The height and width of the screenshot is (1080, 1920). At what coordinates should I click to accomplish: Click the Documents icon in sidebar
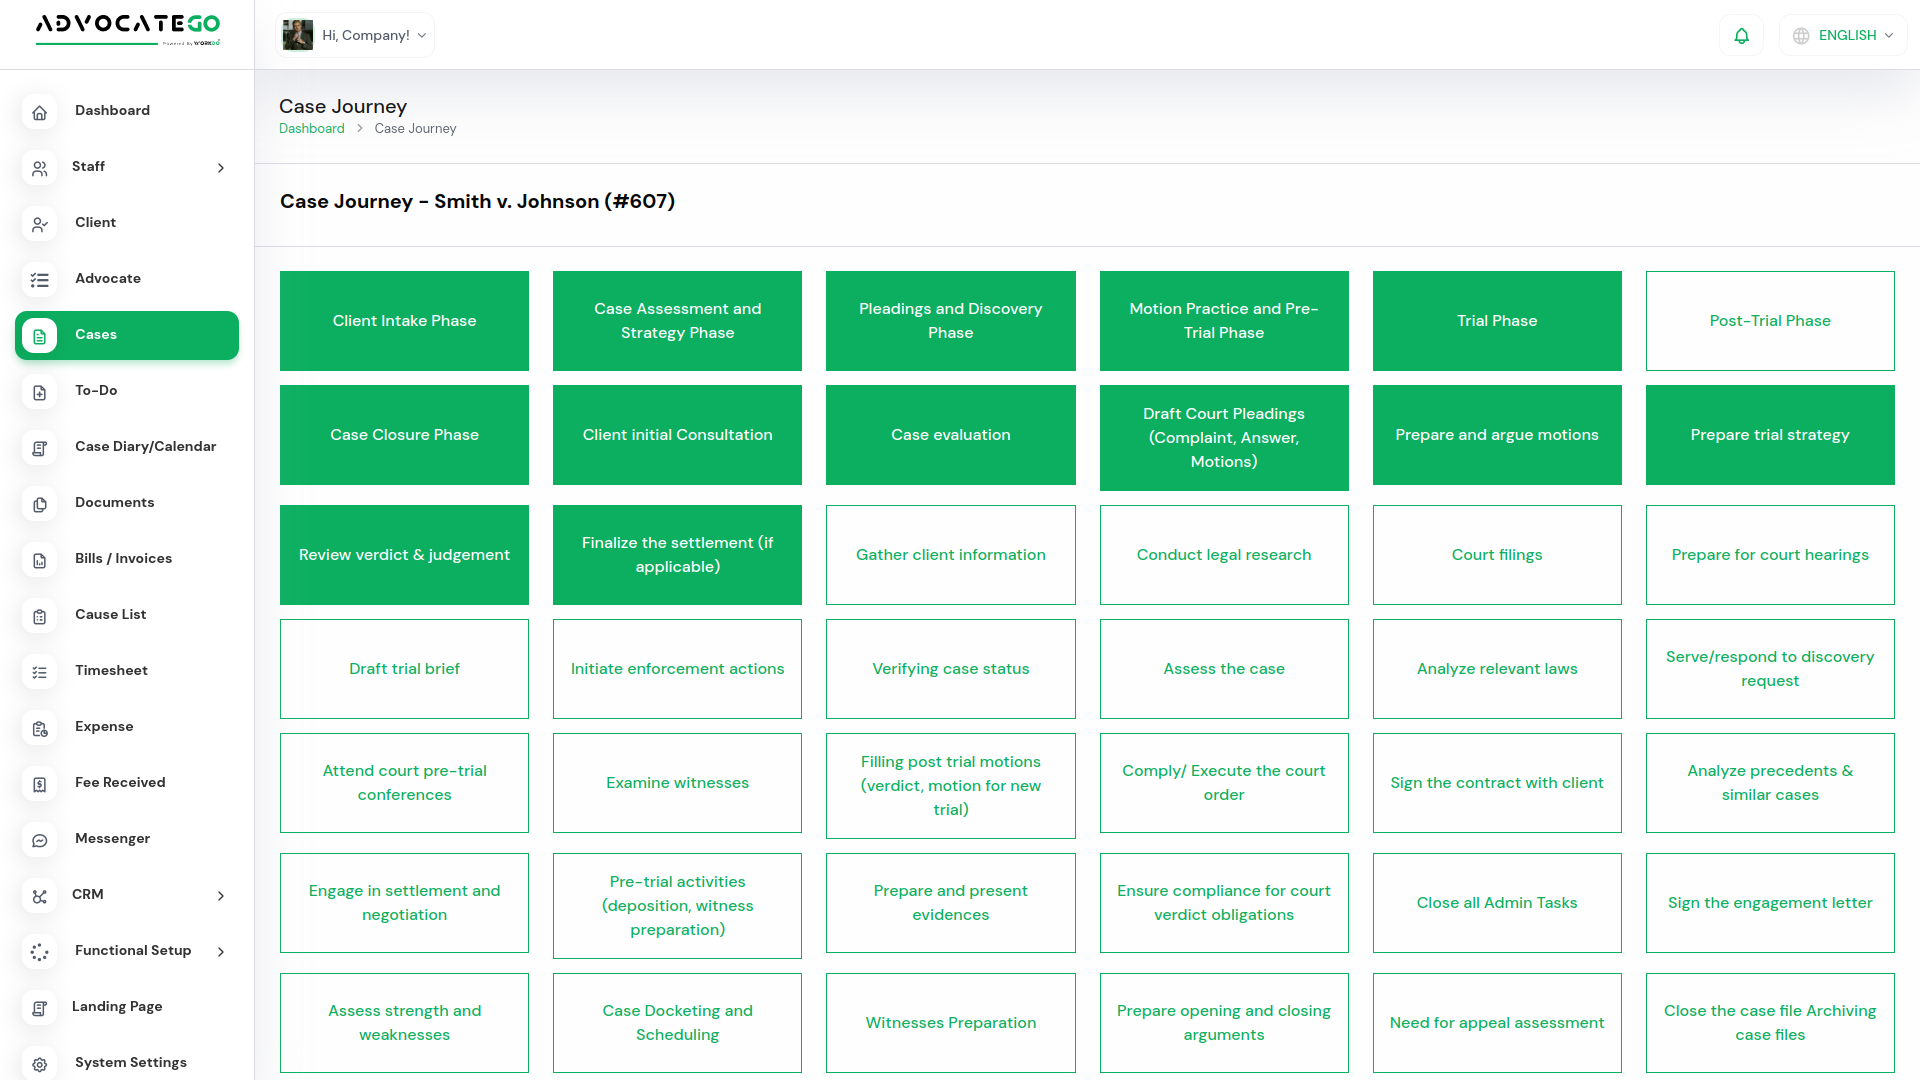(40, 504)
